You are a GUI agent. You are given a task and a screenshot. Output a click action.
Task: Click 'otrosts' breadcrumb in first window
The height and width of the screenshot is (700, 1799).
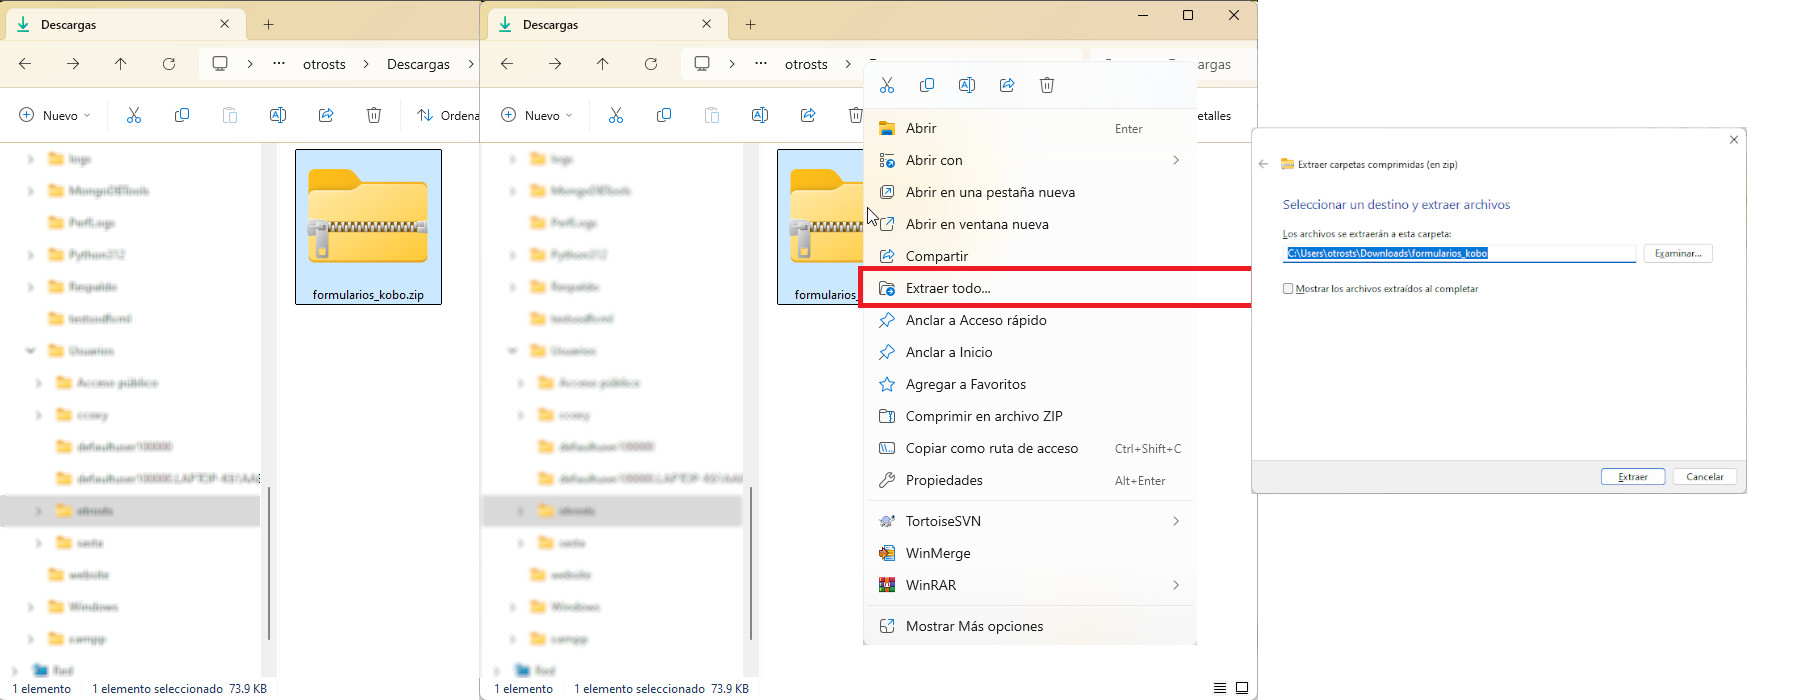pyautogui.click(x=324, y=64)
